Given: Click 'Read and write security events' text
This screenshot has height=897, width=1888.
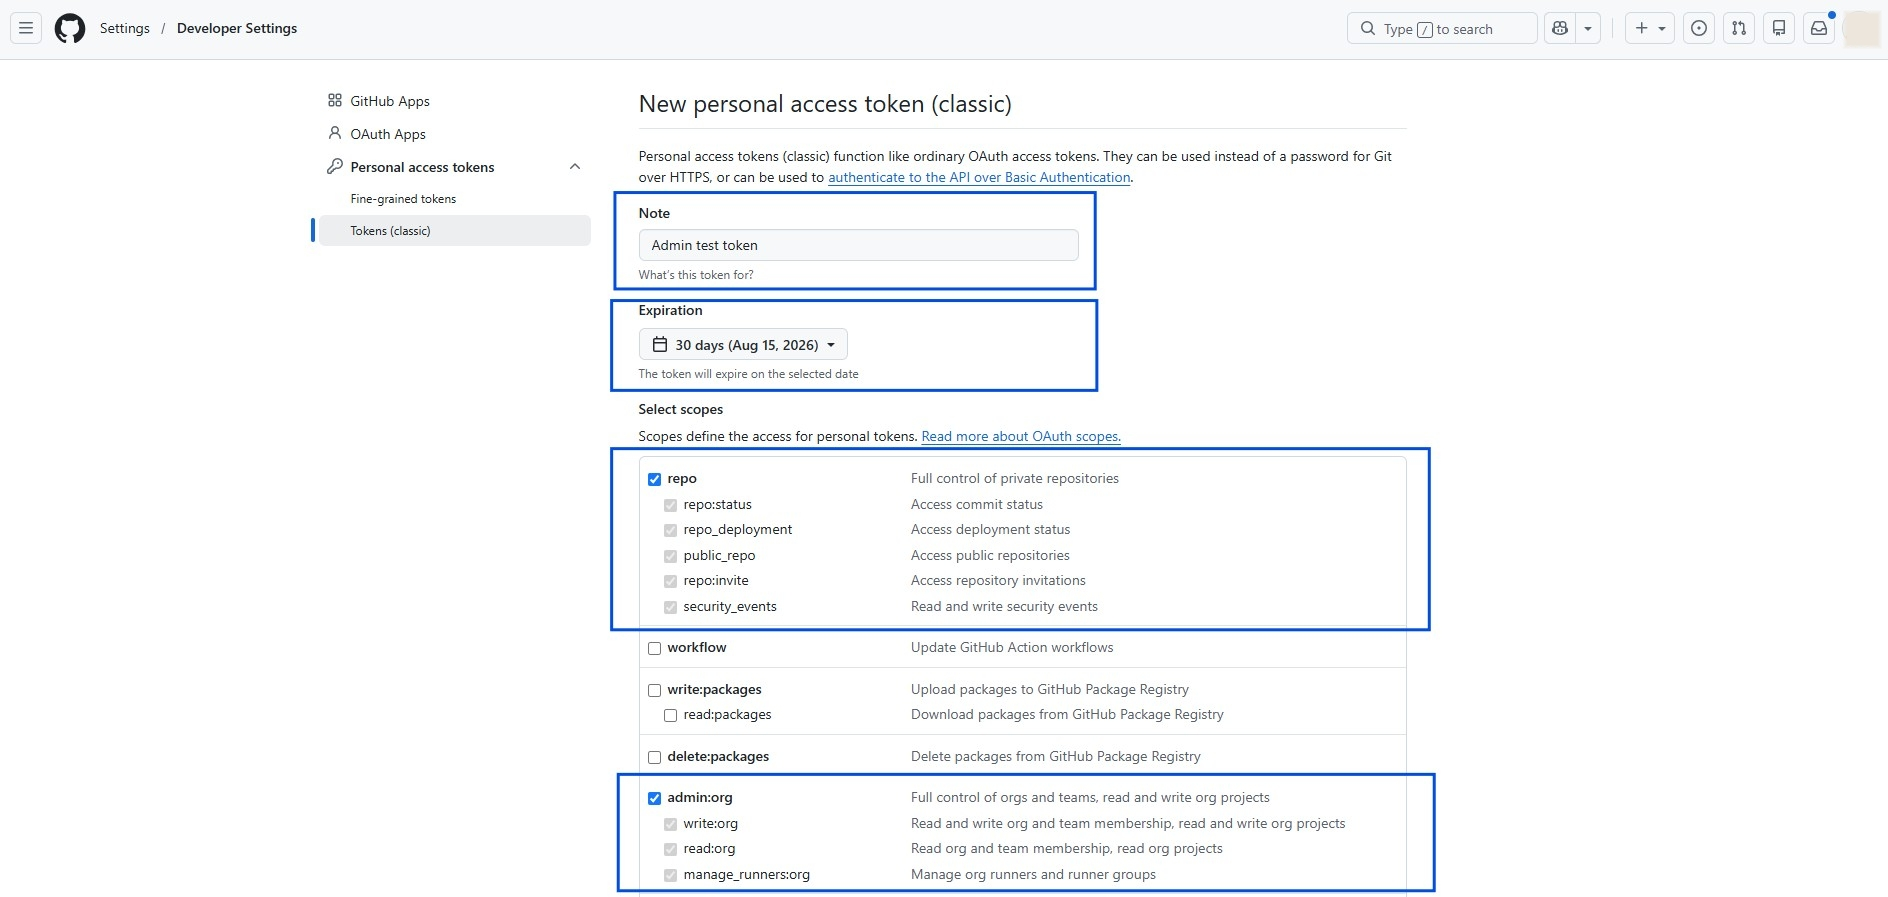Looking at the screenshot, I should 1004,606.
